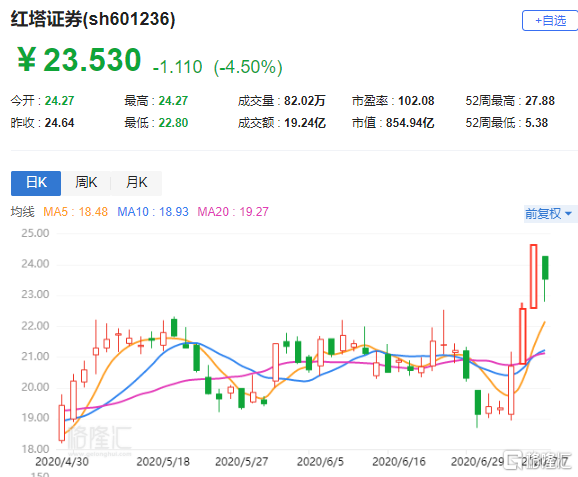This screenshot has width=578, height=477.
Task: Click the 2020/5/27 date axis label
Action: pyautogui.click(x=241, y=462)
